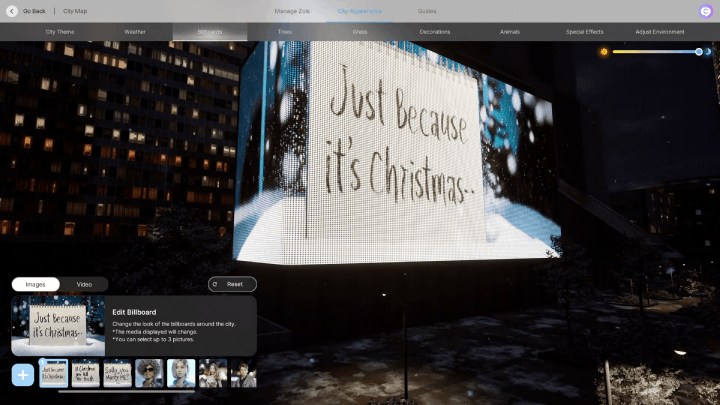The width and height of the screenshot is (720, 405).
Task: Open the Adjust Environment tab
Action: click(660, 32)
